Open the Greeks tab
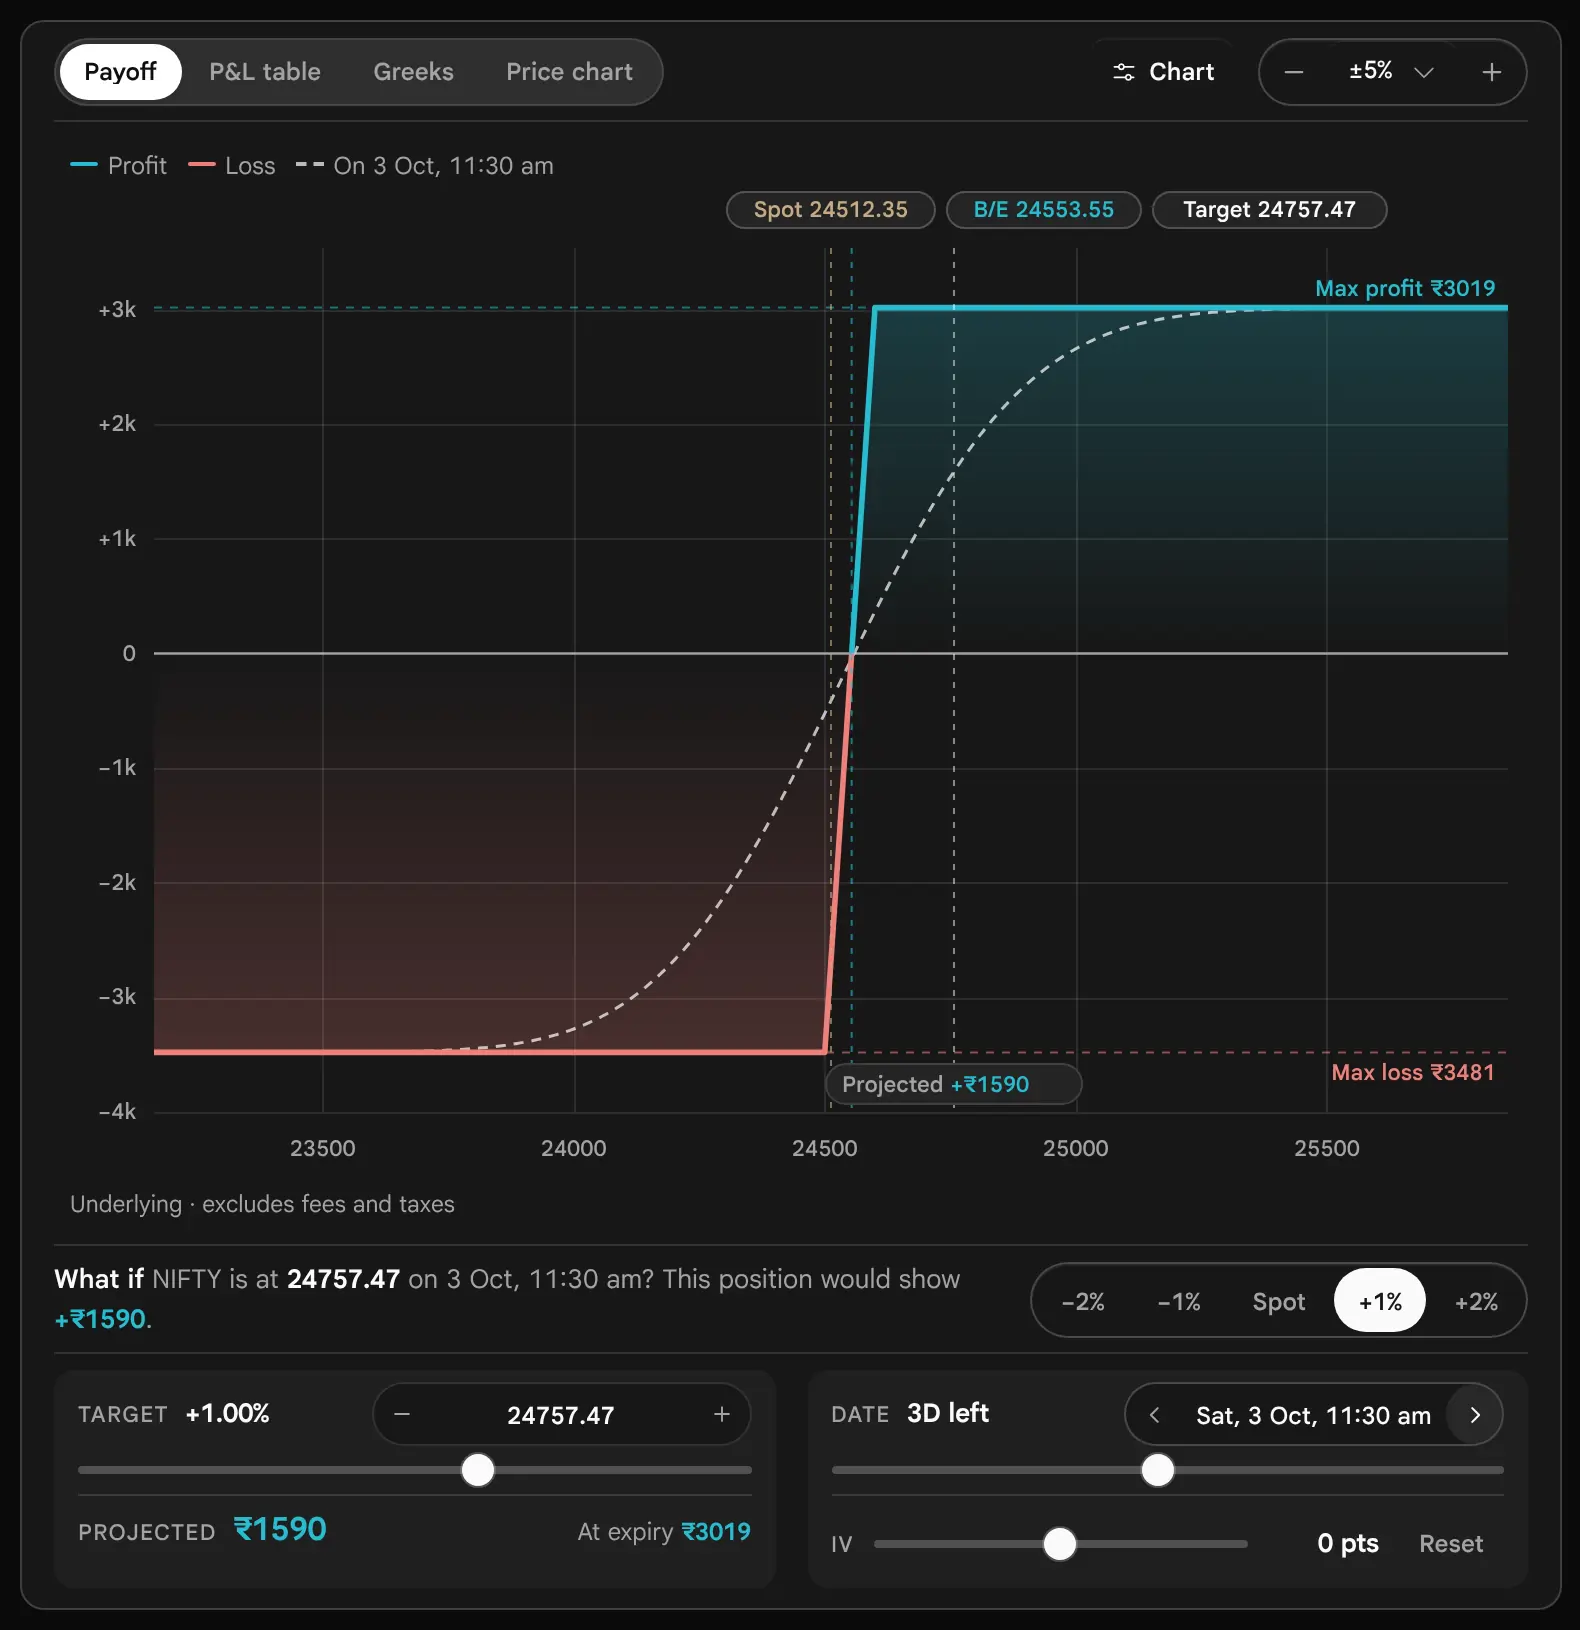This screenshot has height=1630, width=1580. [413, 72]
